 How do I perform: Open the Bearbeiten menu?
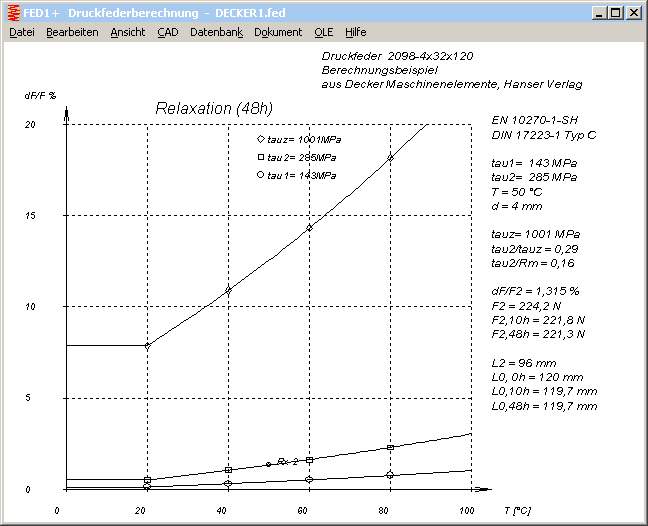click(72, 32)
